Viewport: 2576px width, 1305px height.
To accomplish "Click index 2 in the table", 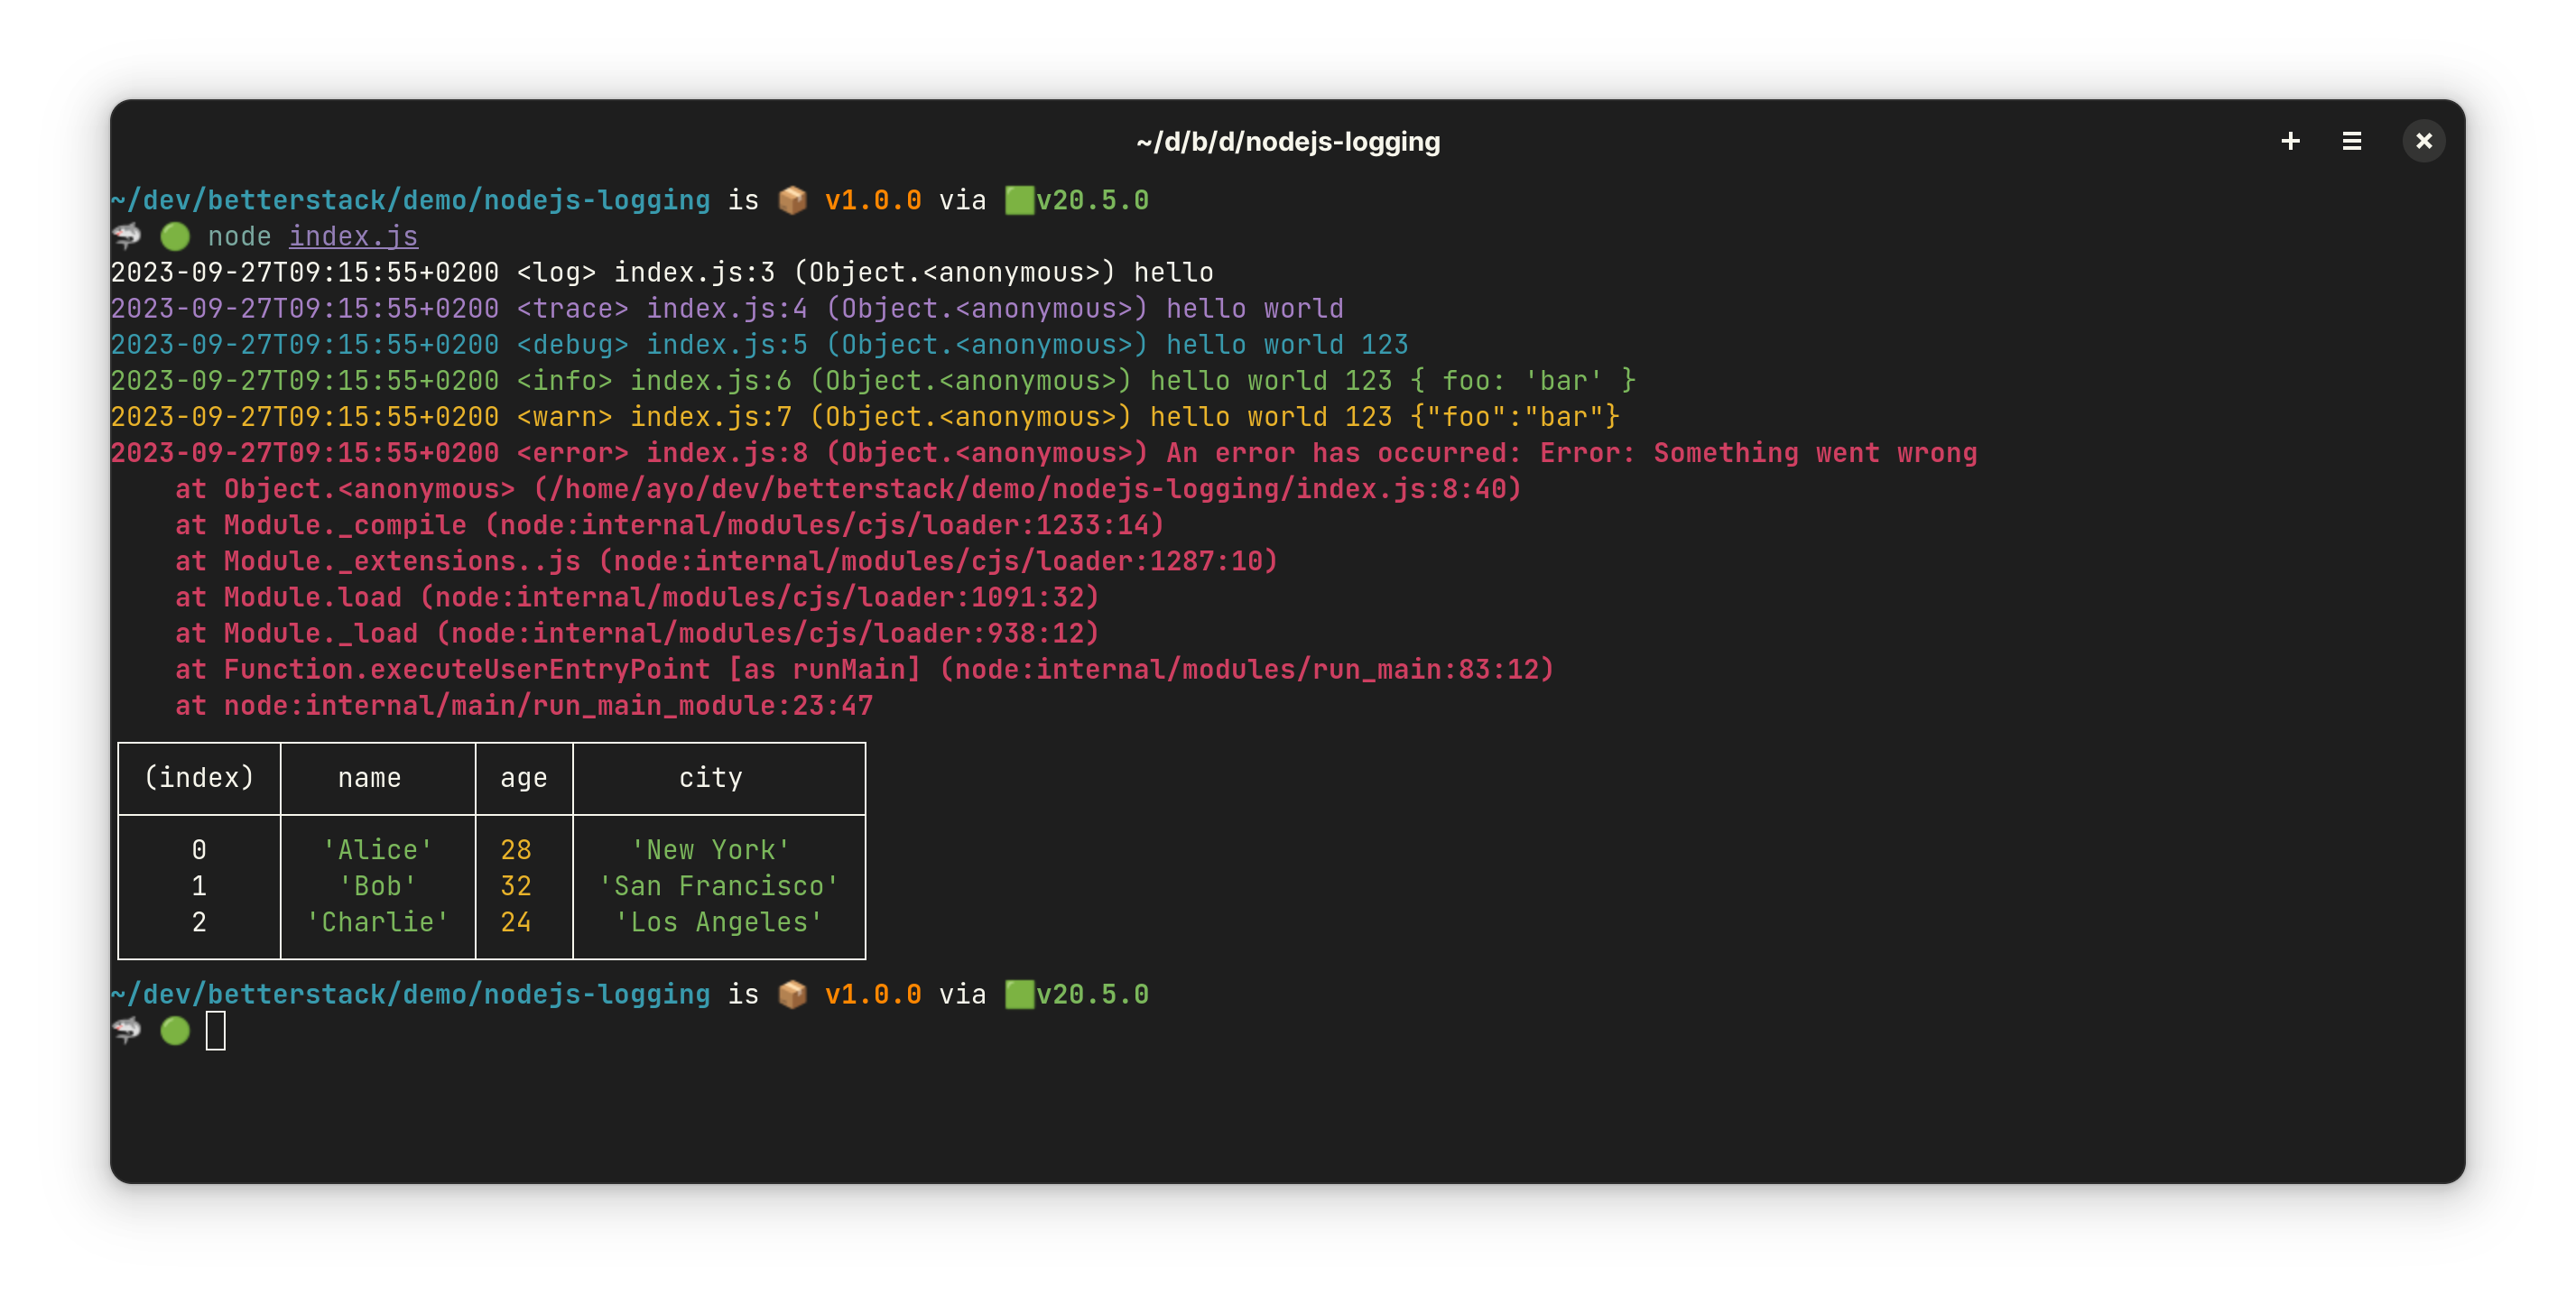I will (x=199, y=921).
